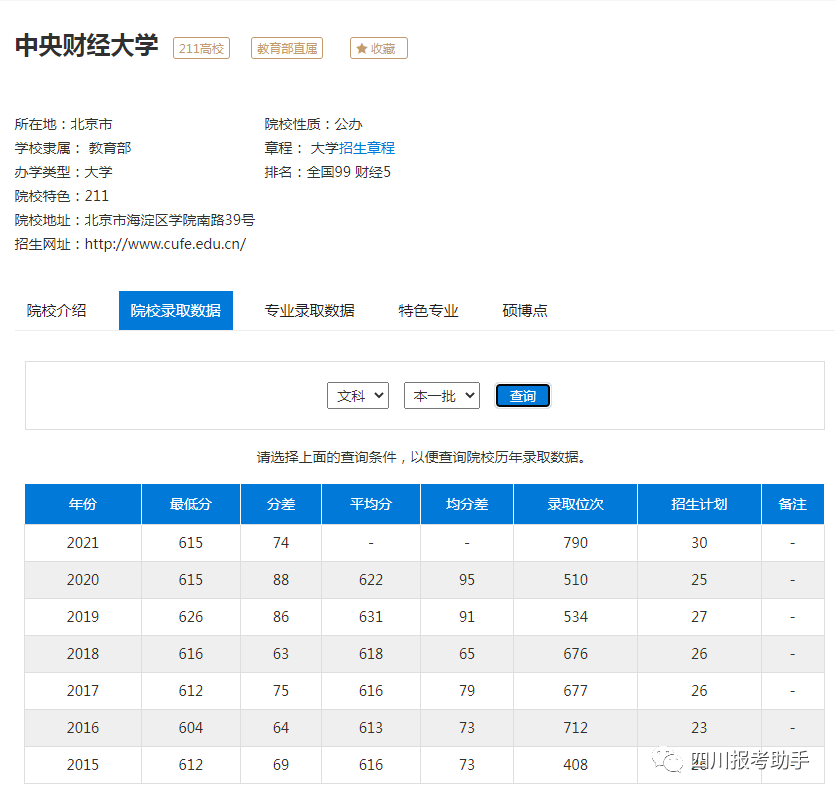Click the 招生计划 column header
Image resolution: width=836 pixels, height=796 pixels.
699,504
